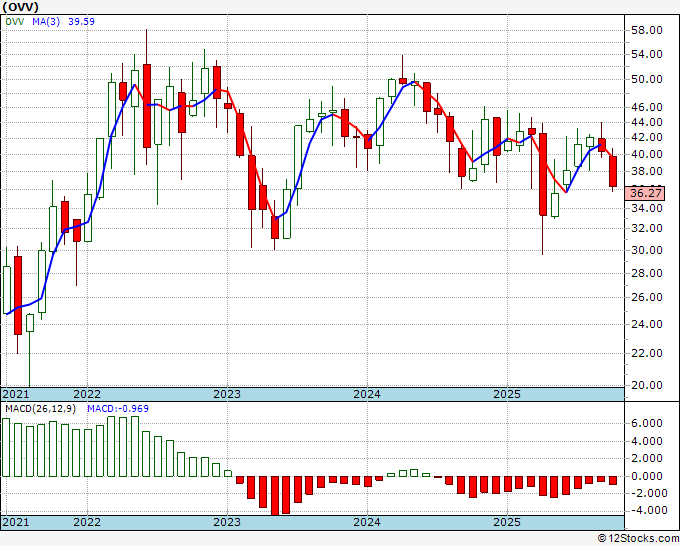
Task: Click the 36.27 current price tag
Action: tap(645, 193)
